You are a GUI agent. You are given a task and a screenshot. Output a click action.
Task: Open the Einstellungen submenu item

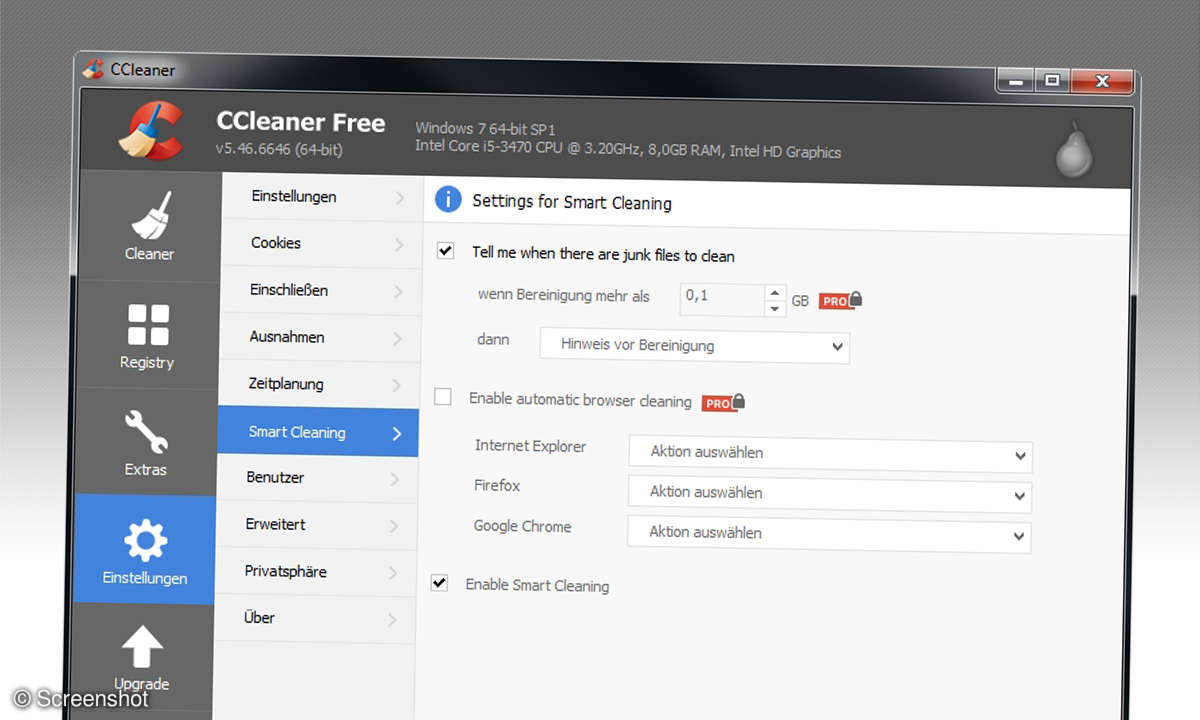tap(320, 196)
